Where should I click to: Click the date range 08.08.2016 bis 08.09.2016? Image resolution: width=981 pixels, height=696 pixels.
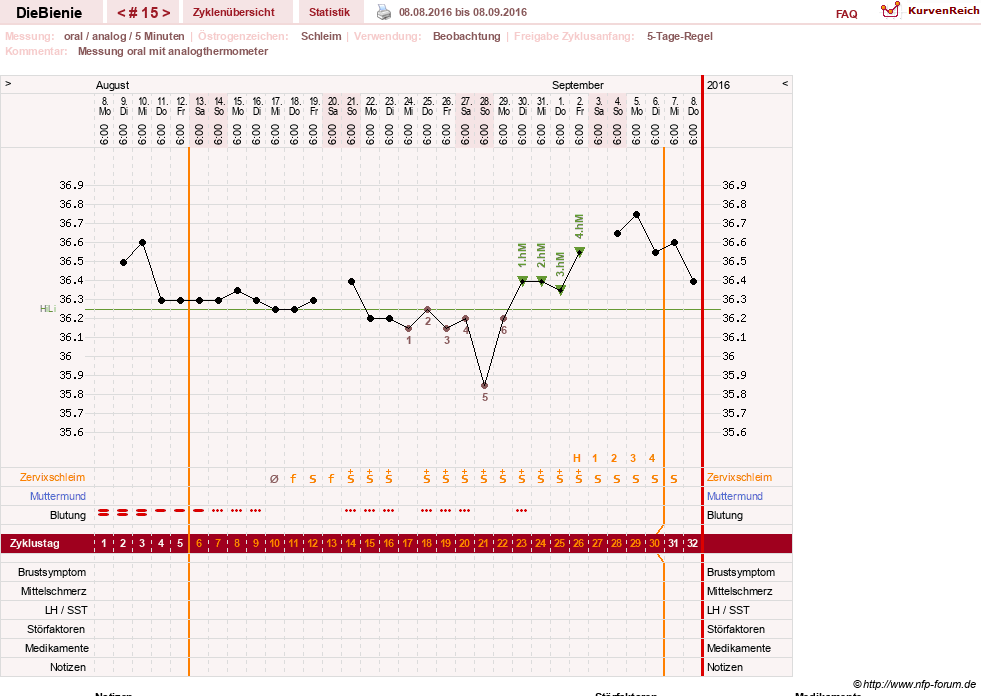click(x=463, y=12)
